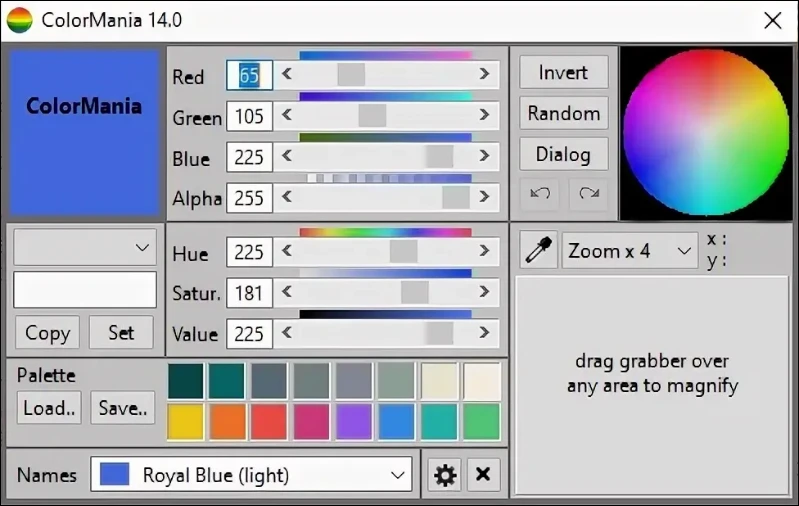Click the ColorMania rainbow app icon
Screen dimensions: 799x506
click(19, 20)
